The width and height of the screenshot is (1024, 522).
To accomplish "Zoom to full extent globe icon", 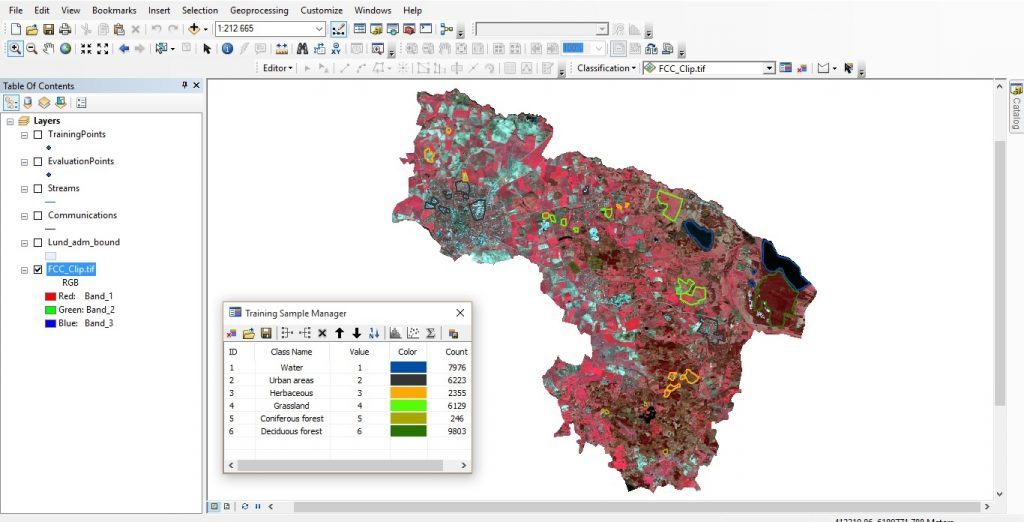I will coord(65,48).
